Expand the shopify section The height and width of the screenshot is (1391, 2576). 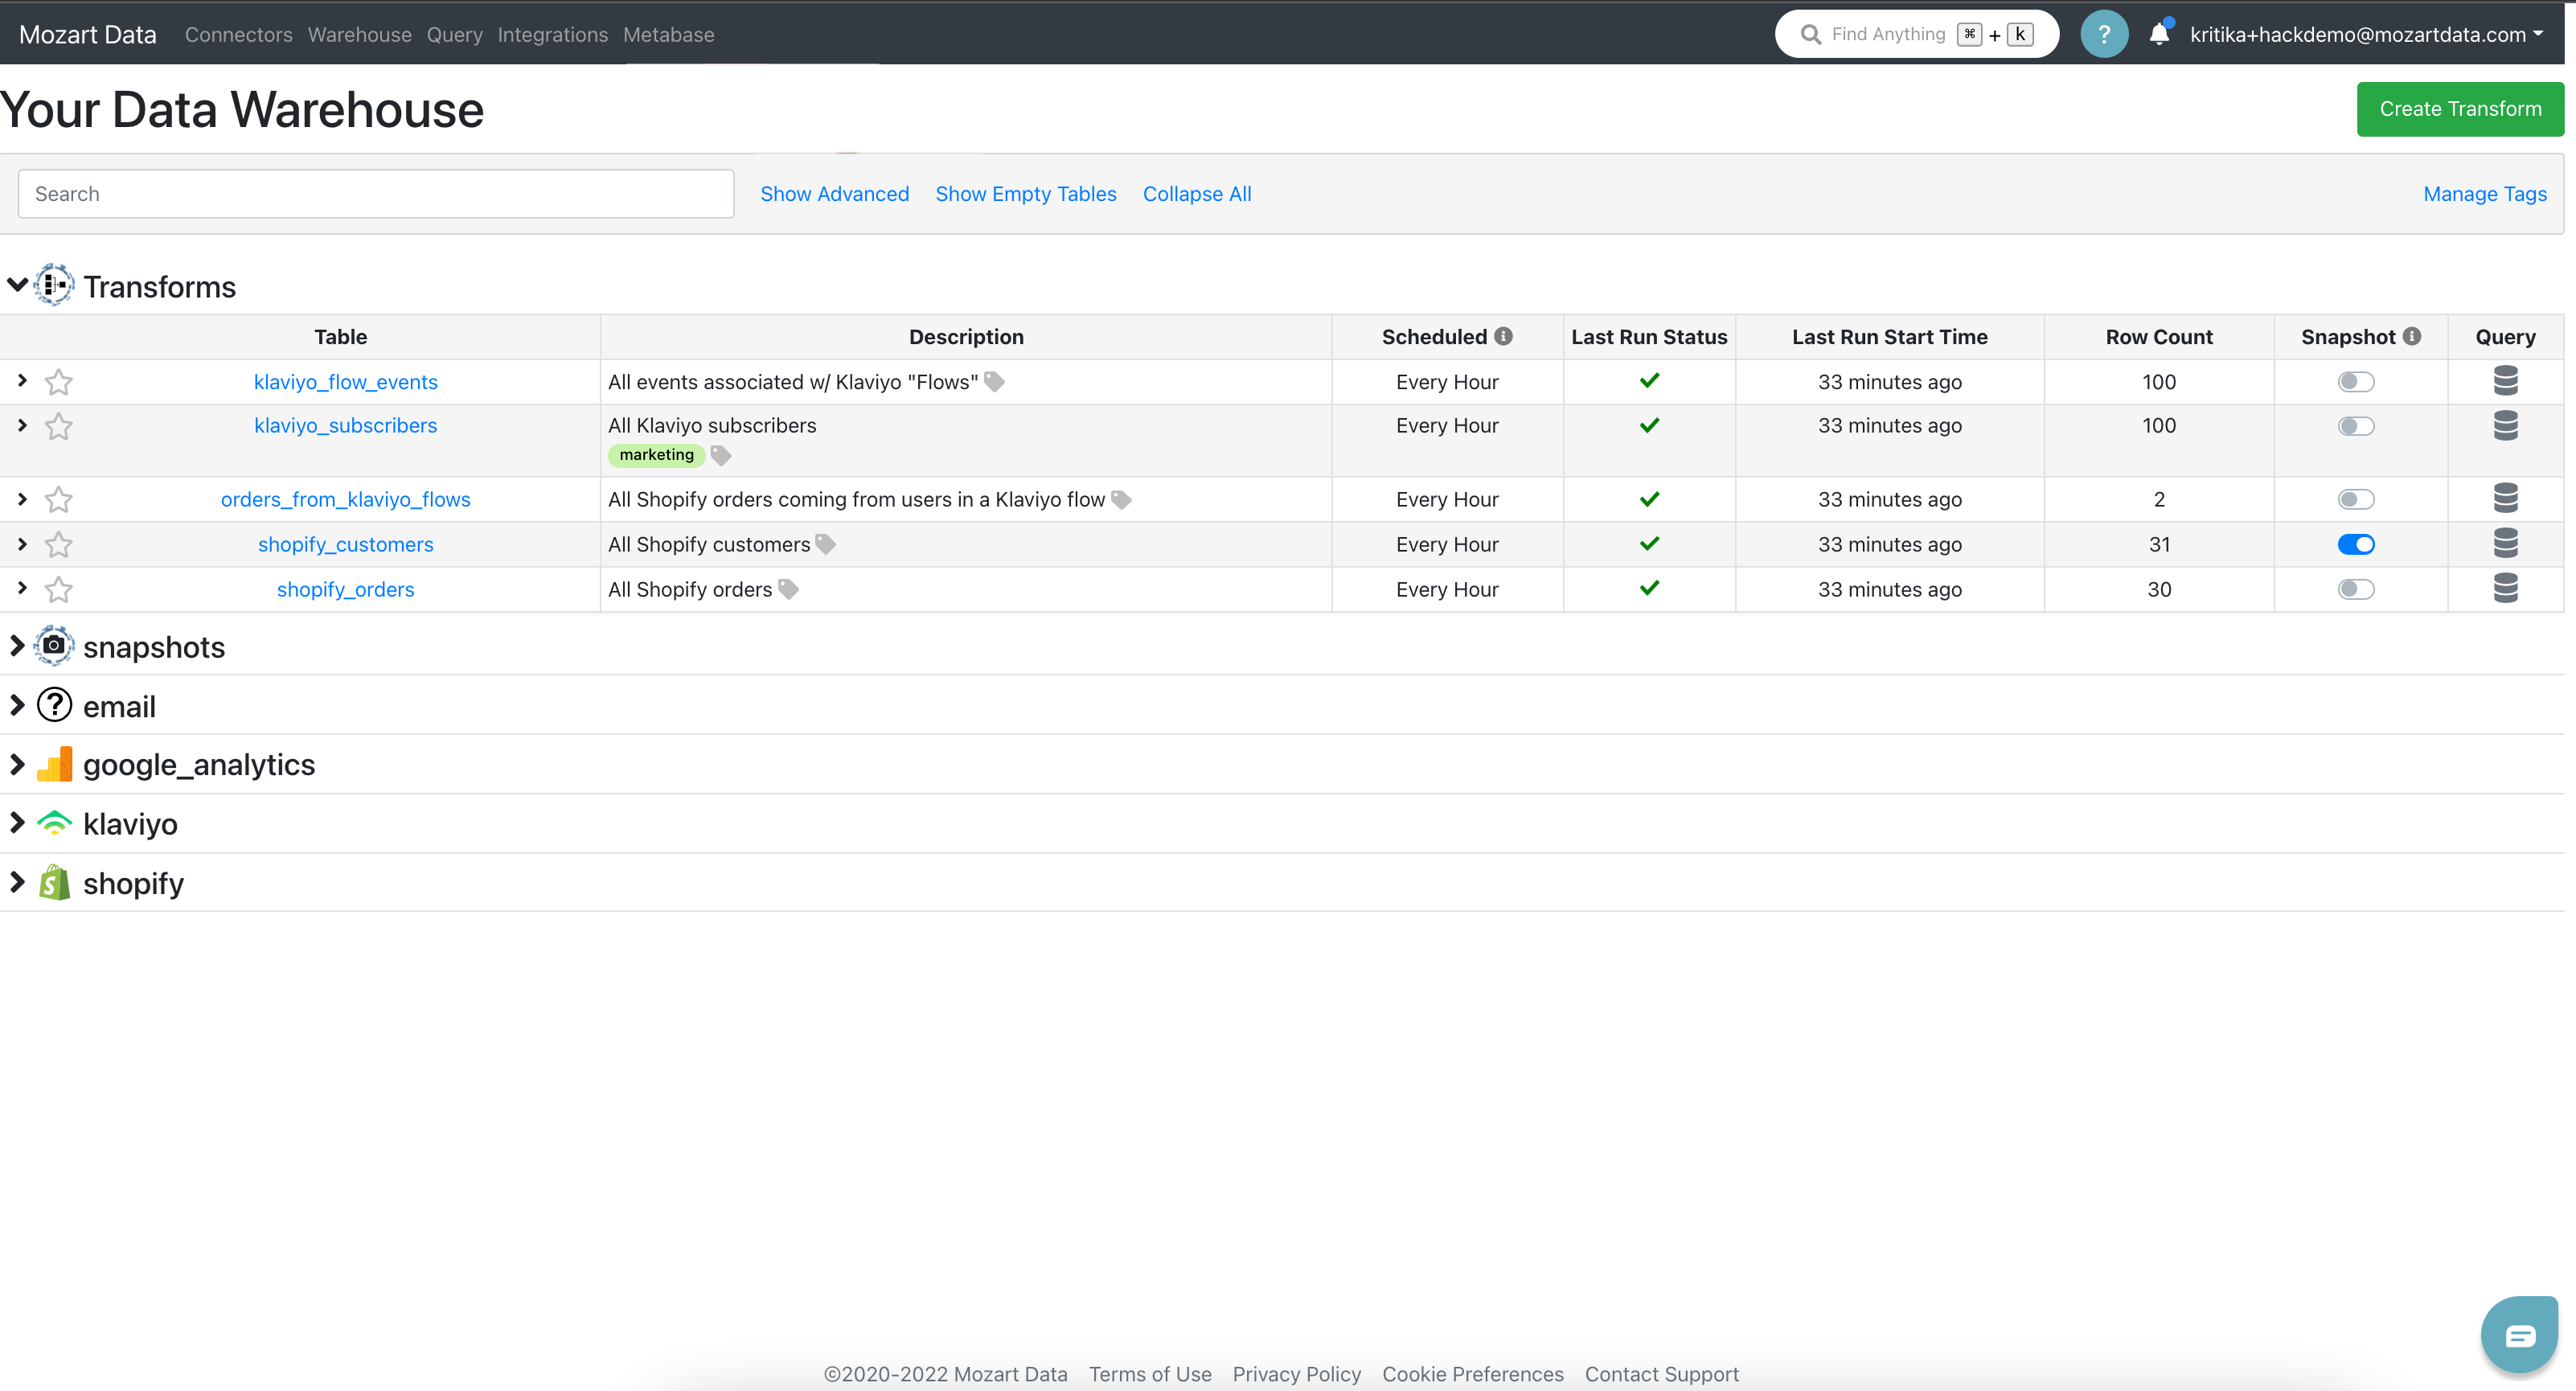(x=17, y=882)
